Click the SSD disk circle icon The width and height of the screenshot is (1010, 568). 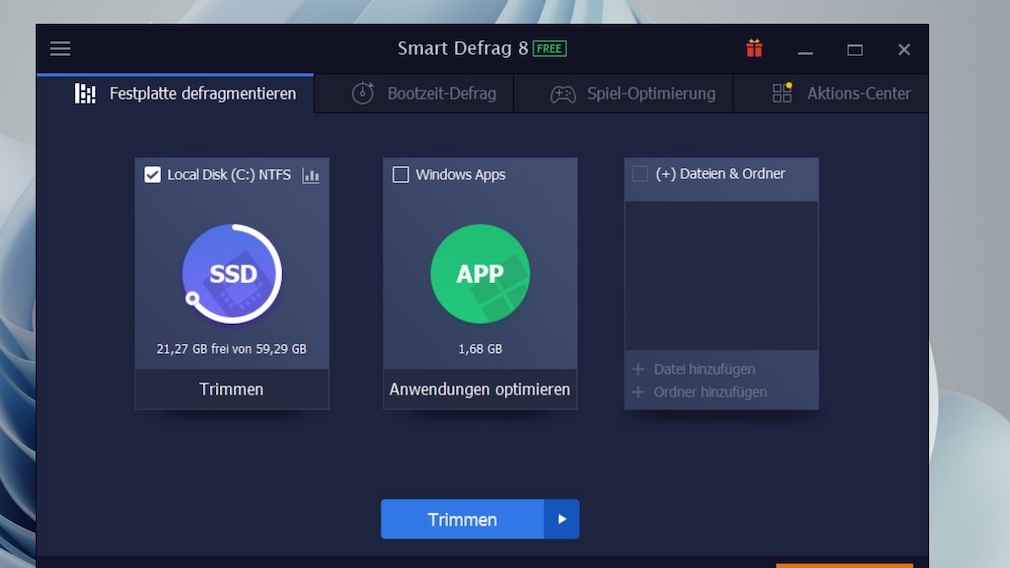pos(232,274)
